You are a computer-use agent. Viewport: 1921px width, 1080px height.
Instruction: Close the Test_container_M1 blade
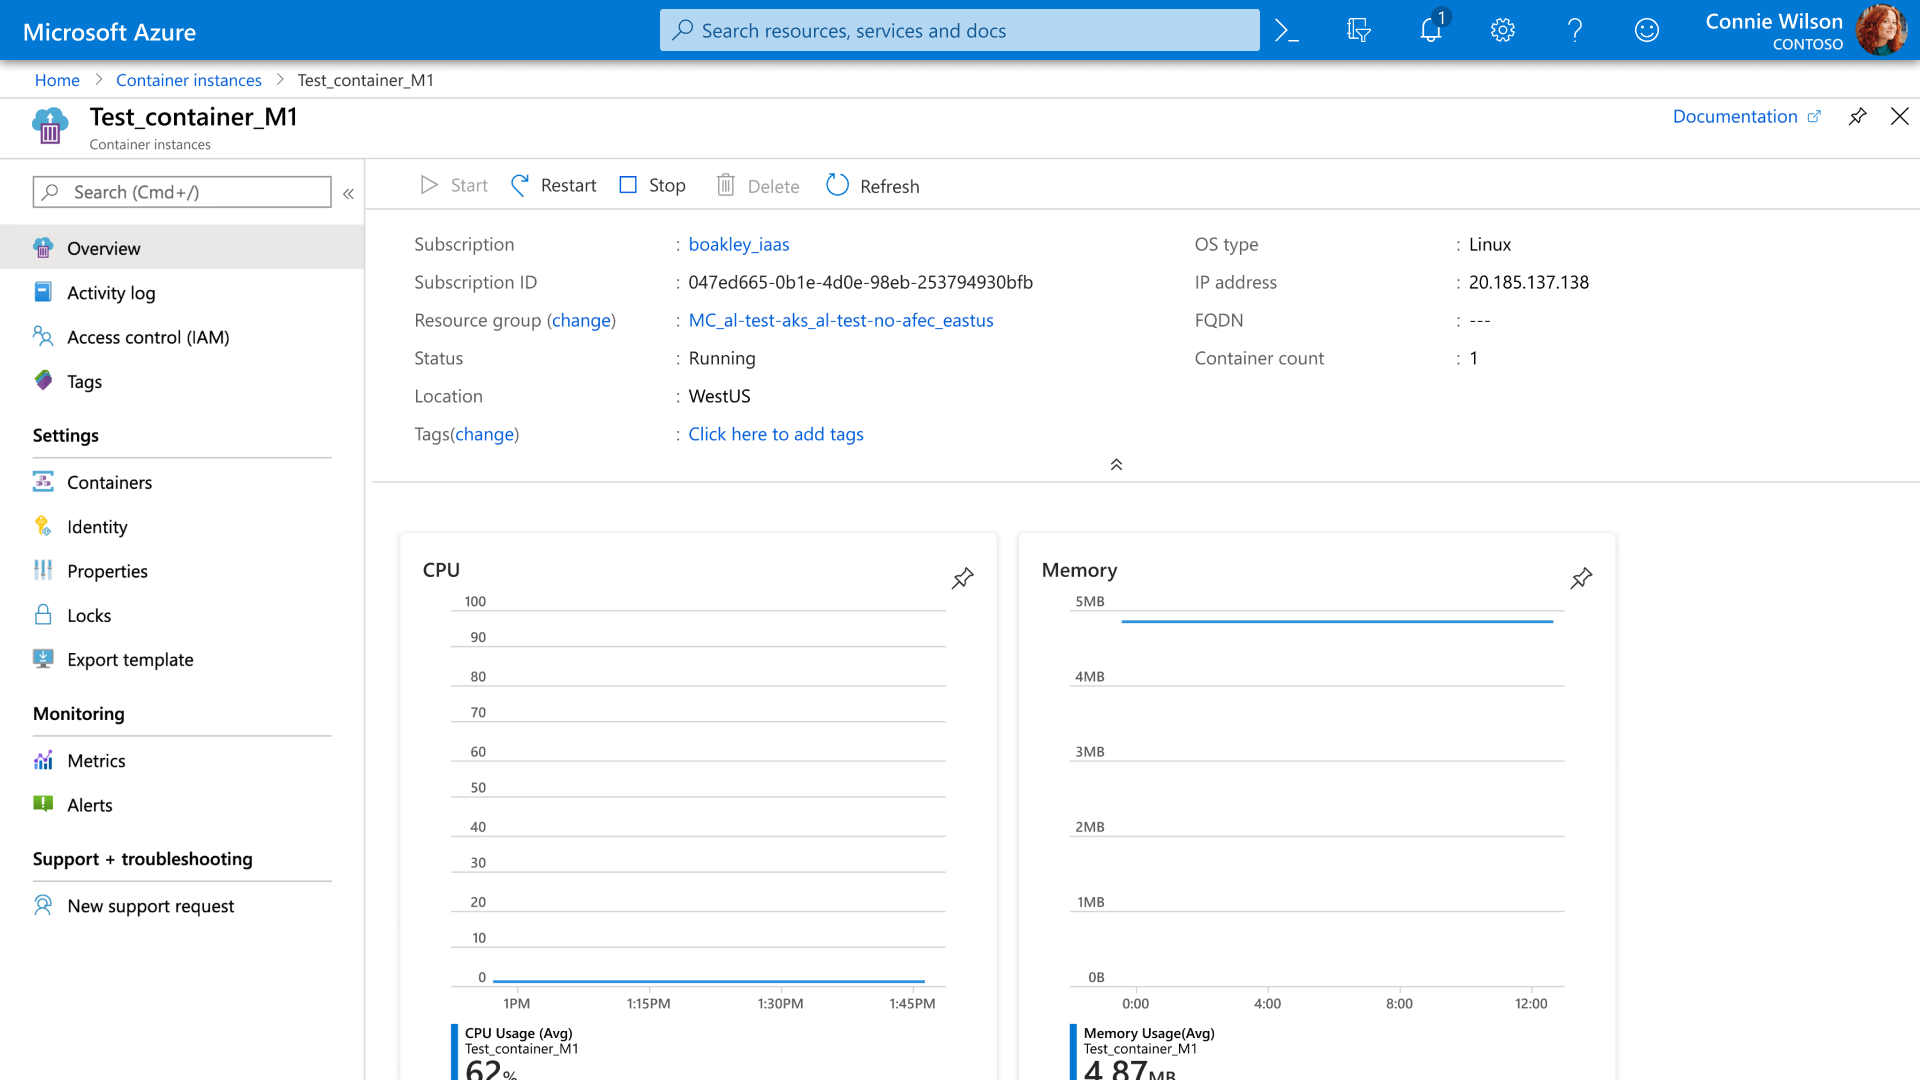click(1899, 117)
